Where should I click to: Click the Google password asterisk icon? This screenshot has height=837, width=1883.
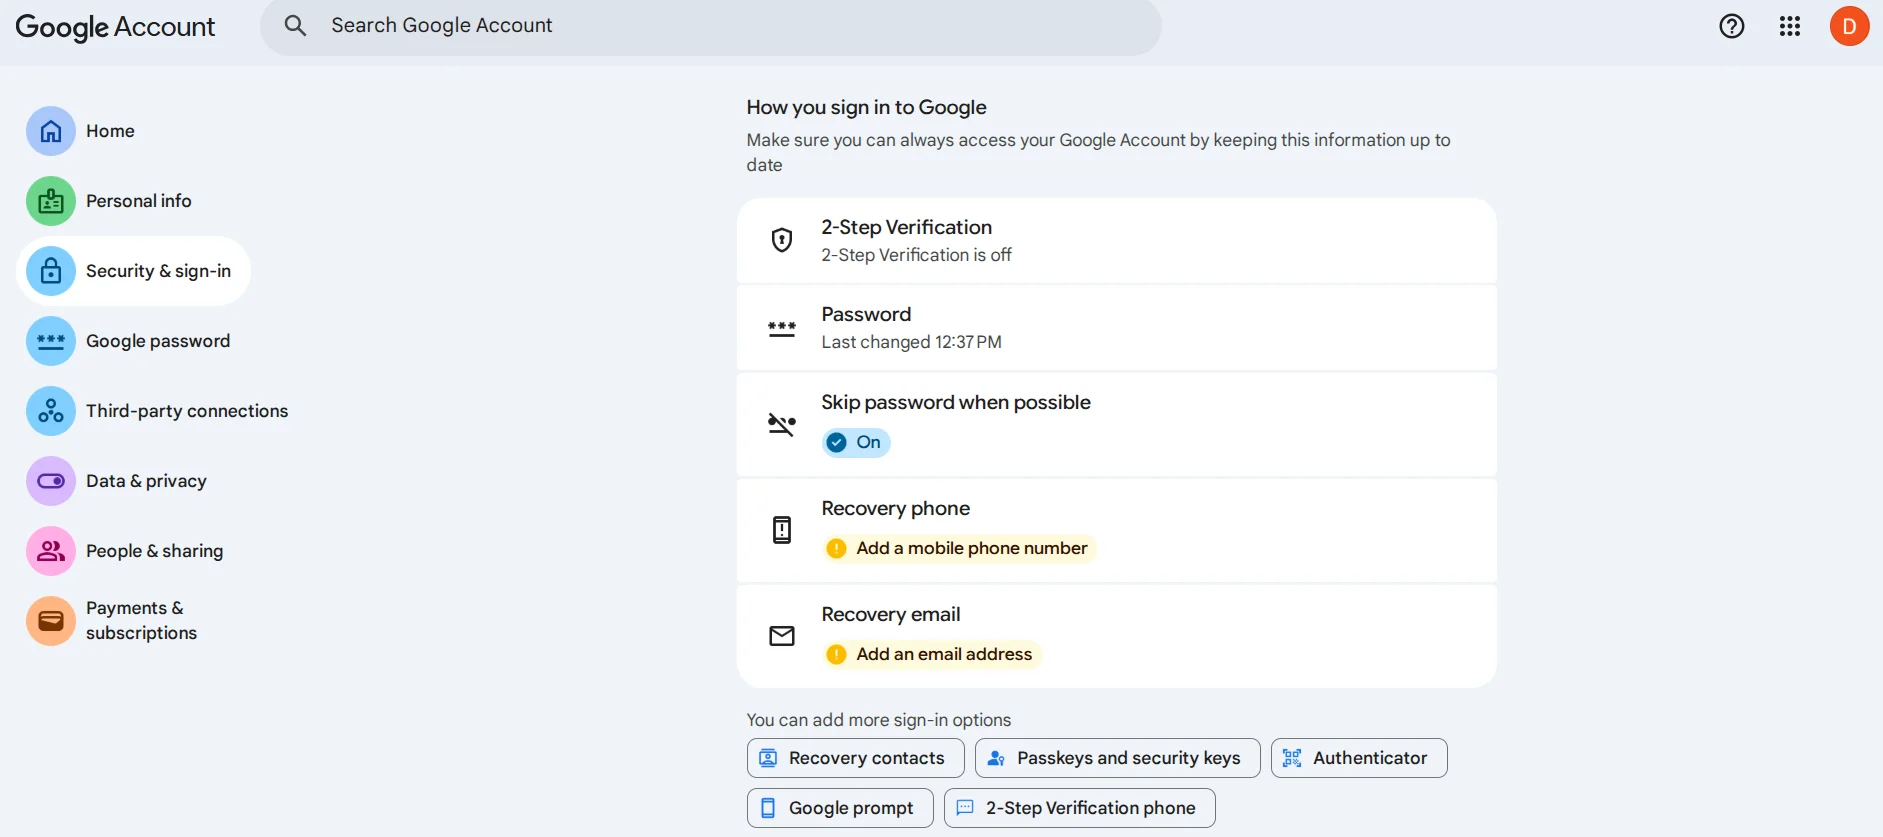pyautogui.click(x=51, y=341)
